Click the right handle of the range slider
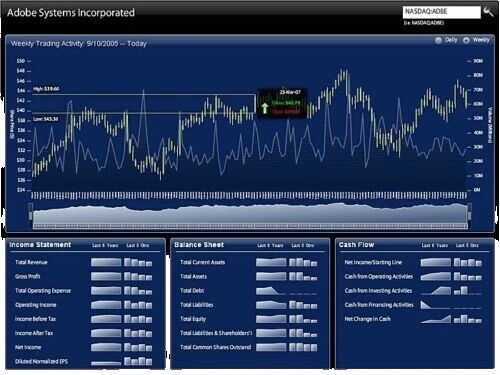The image size is (500, 375). tap(470, 211)
